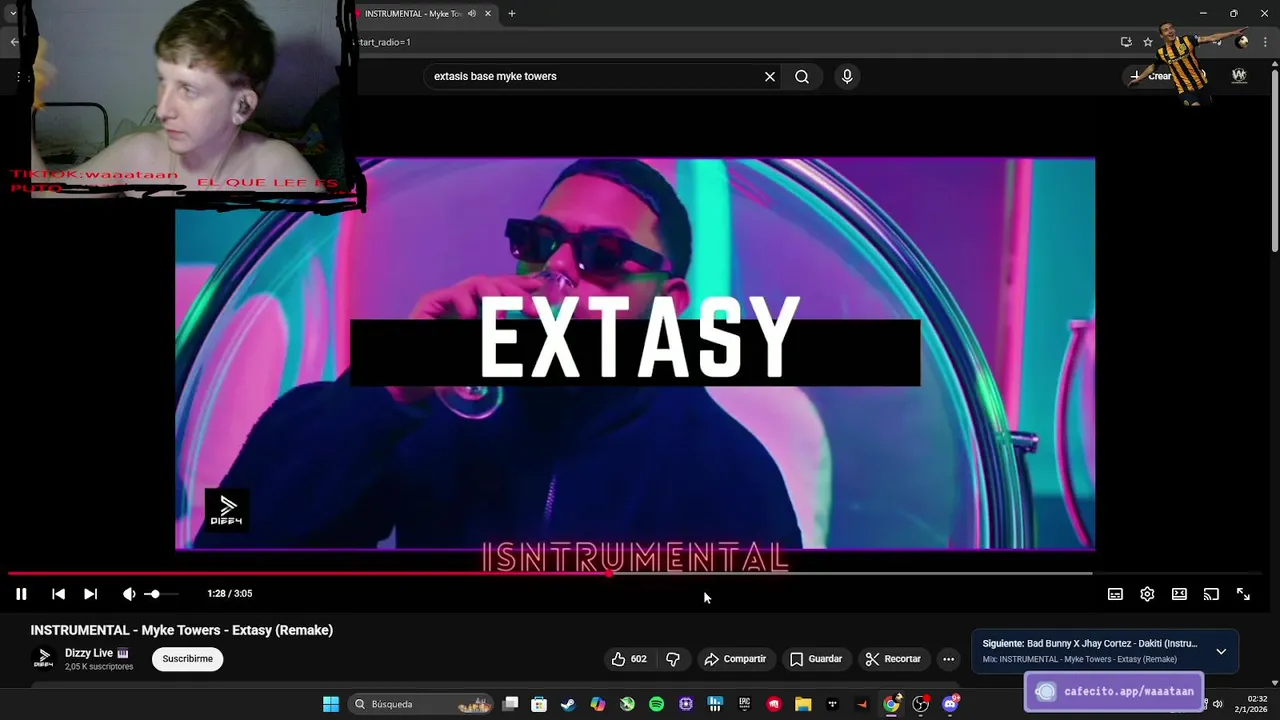Screen dimensions: 1280x720
Task: Expand the Siguiente mix playlist chevron
Action: pos(1221,652)
